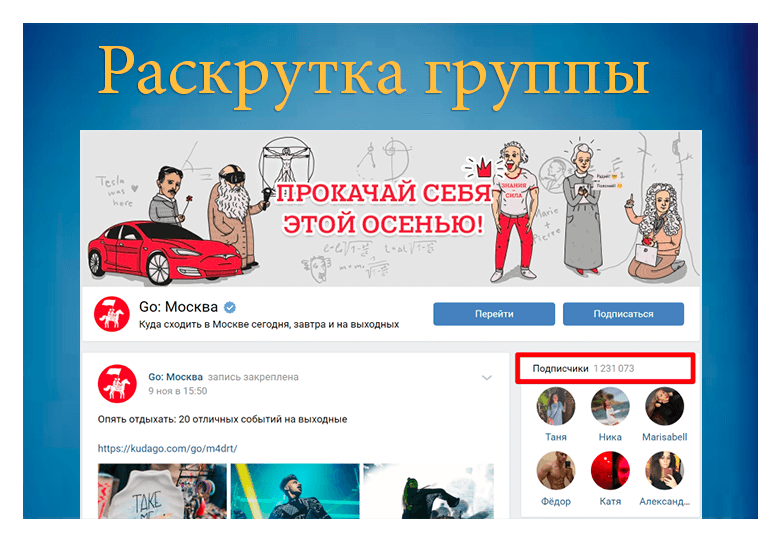Viewport: 782px width, 539px height.
Task: Open subscriber Таня's avatar
Action: coord(556,406)
